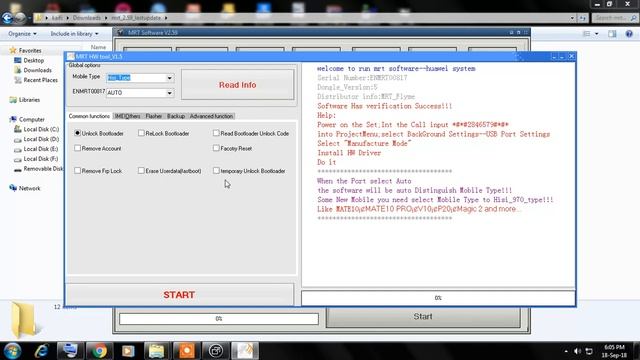Enable temporary Unlock Bootloader checkbox

216,171
